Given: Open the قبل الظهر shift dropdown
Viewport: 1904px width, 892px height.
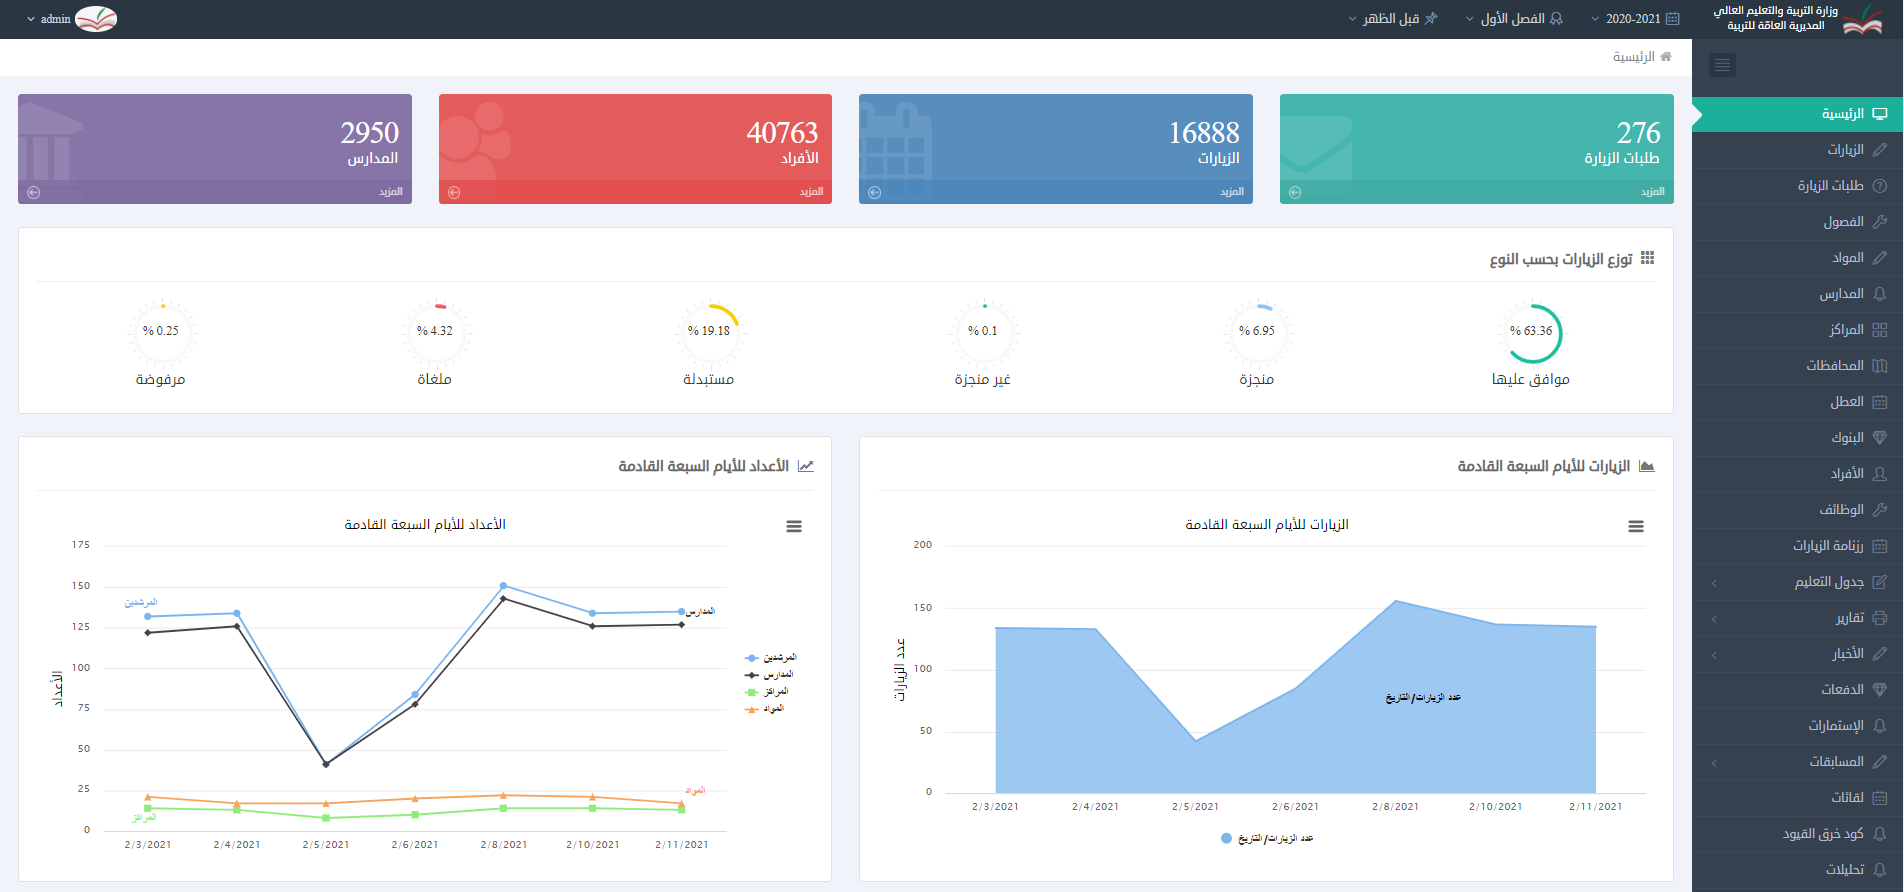Looking at the screenshot, I should 1393,19.
